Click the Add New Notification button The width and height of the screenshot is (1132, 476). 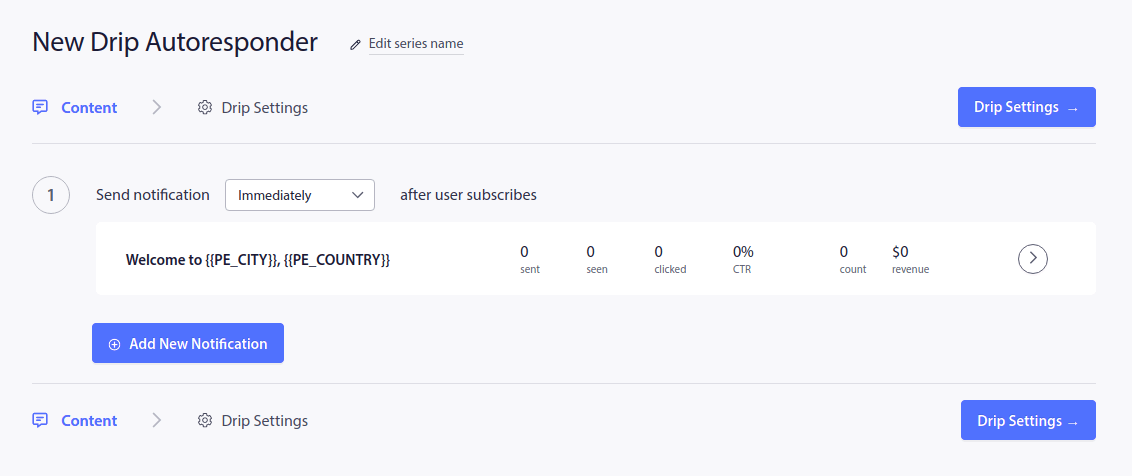coord(188,343)
